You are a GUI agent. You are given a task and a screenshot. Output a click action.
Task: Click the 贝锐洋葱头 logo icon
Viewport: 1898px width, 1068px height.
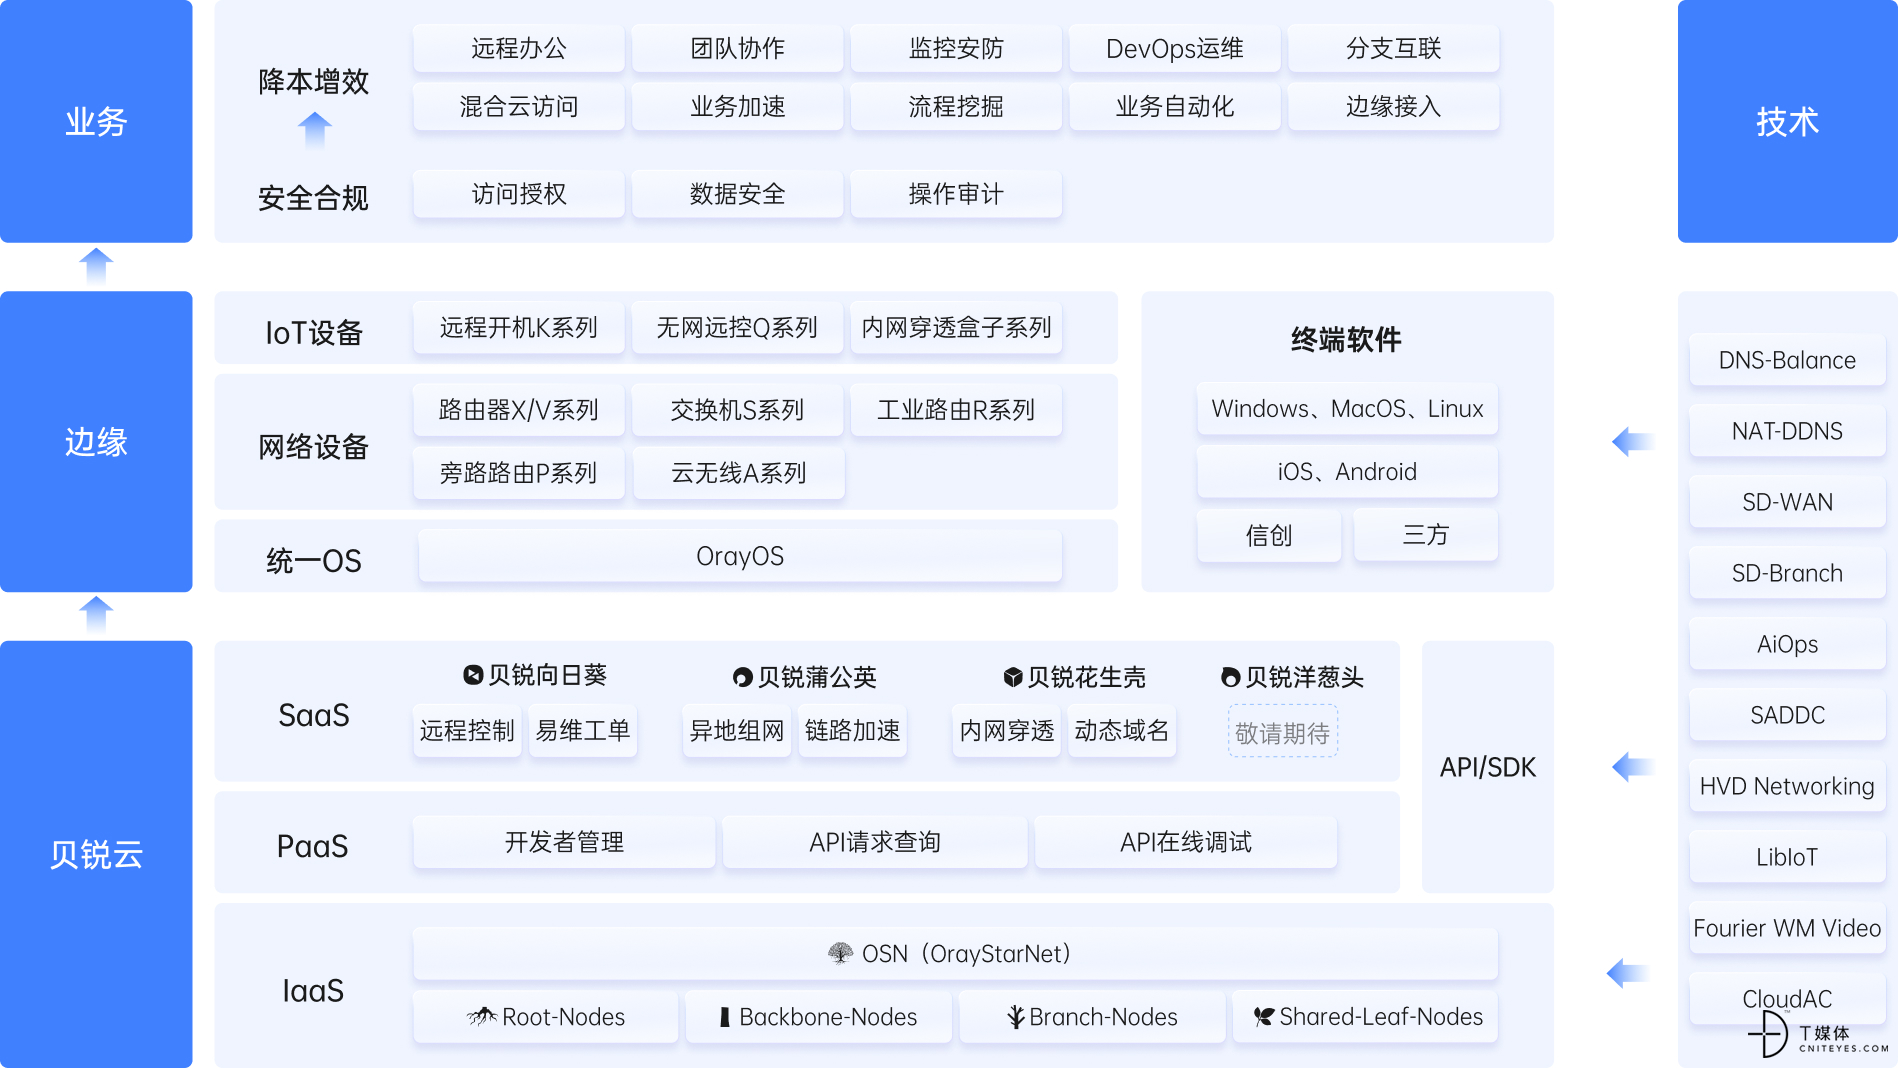click(x=1231, y=677)
